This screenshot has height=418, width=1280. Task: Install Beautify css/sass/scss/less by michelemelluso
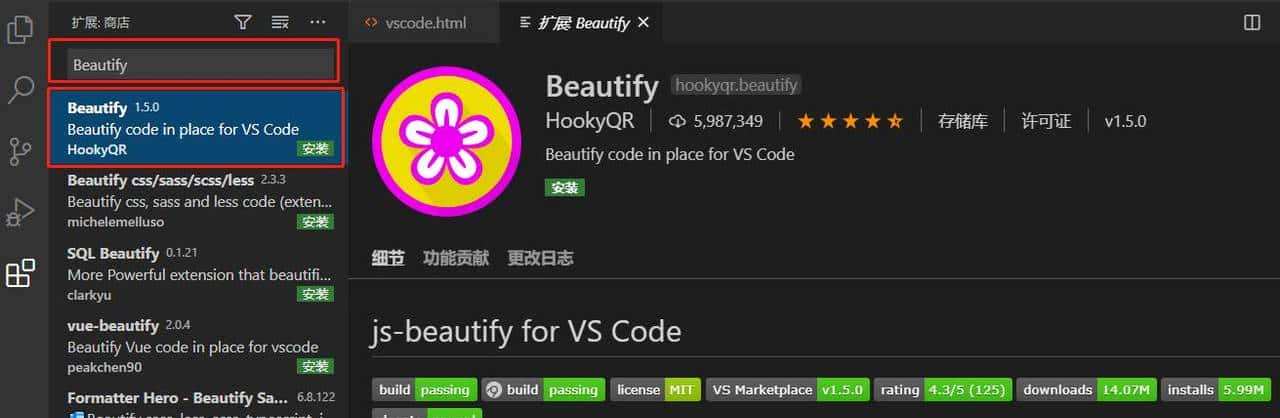(x=315, y=222)
